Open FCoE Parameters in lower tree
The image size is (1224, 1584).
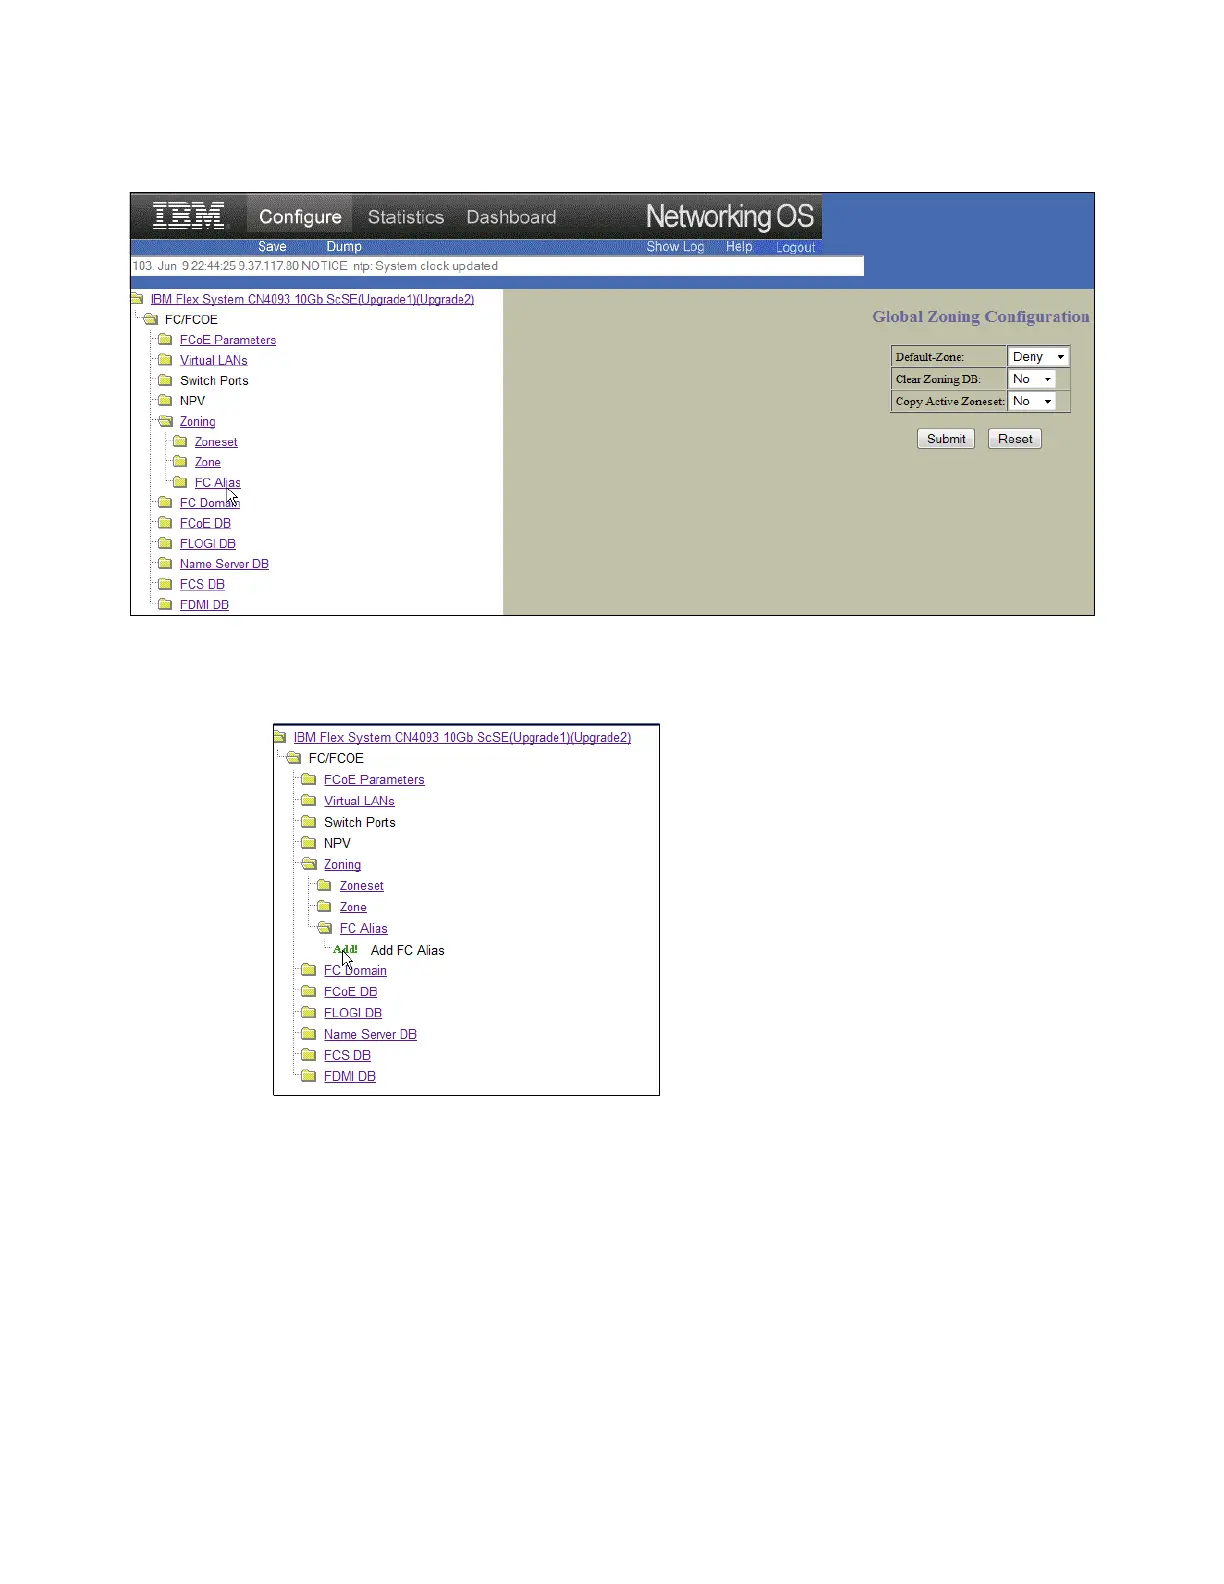[x=374, y=780]
